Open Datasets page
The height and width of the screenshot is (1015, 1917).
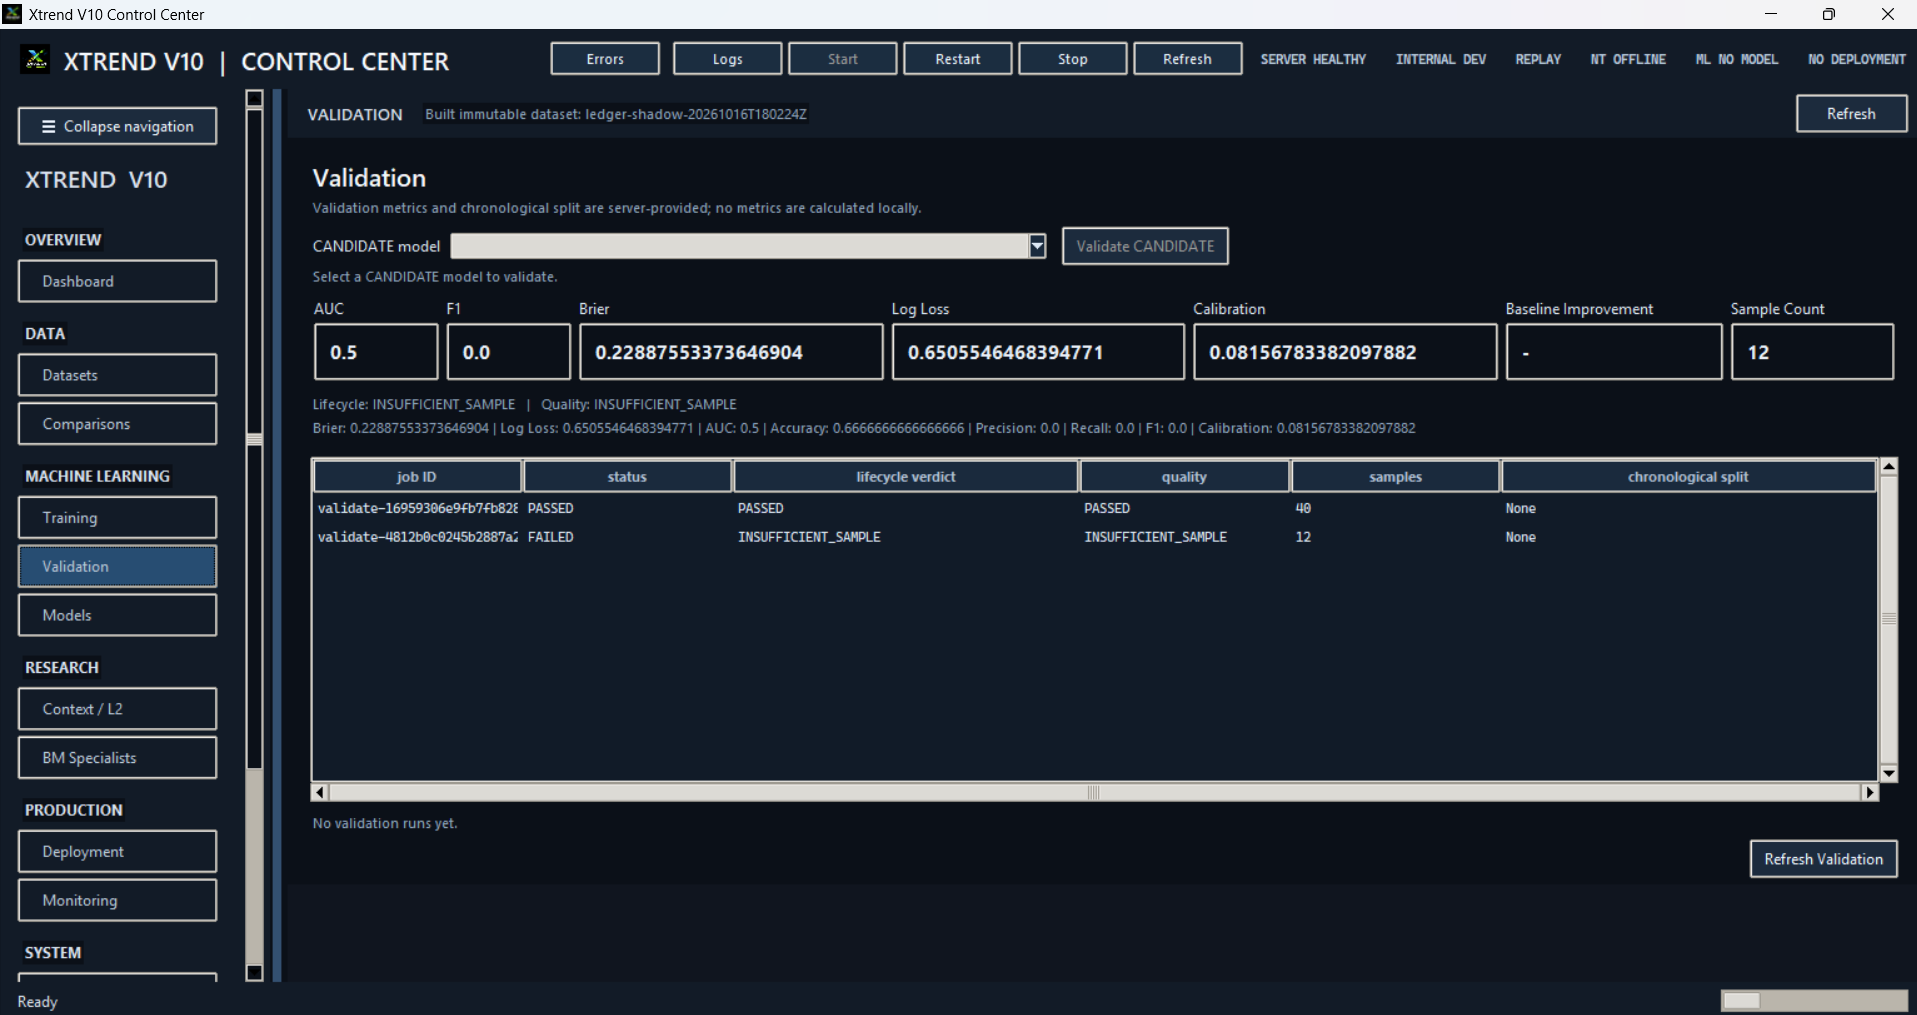point(117,375)
